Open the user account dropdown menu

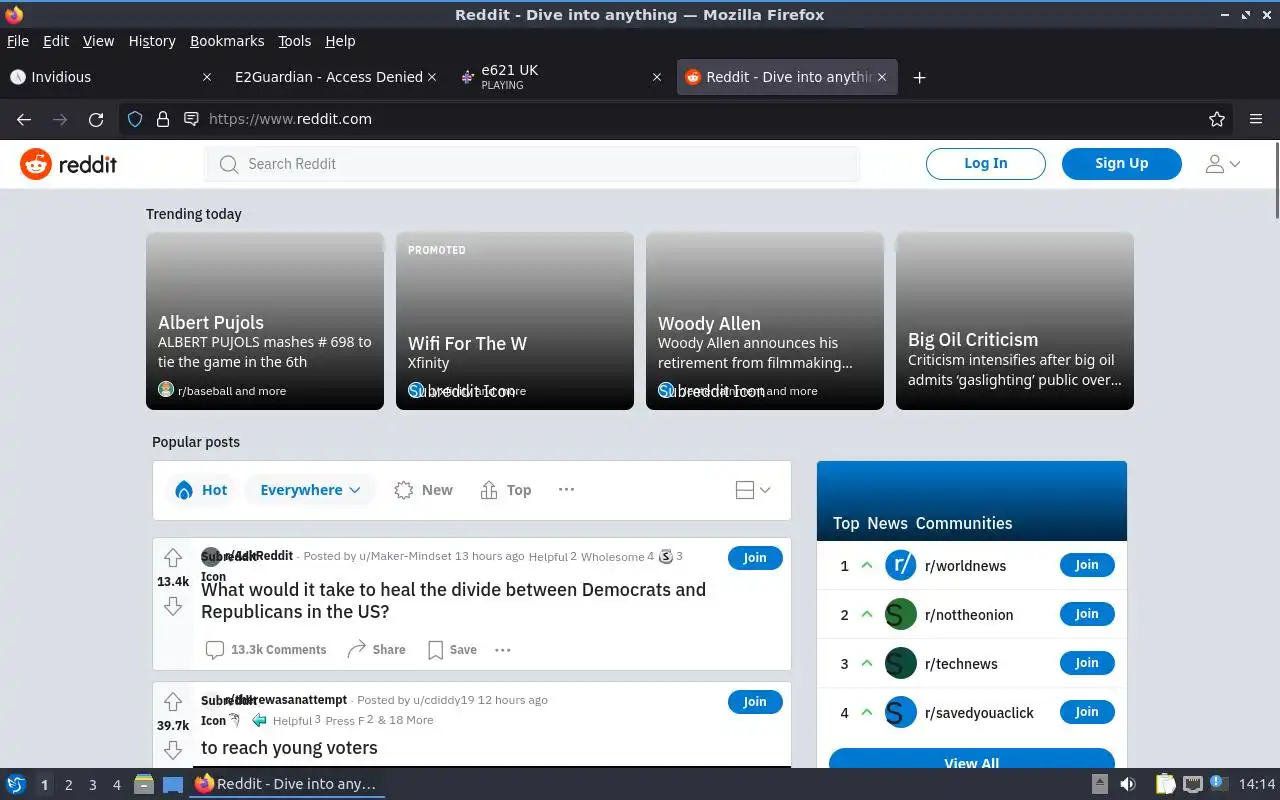pyautogui.click(x=1223, y=164)
